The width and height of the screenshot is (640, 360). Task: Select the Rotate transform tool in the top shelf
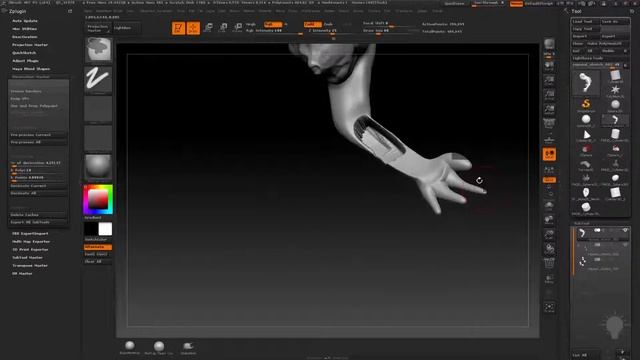[238, 28]
